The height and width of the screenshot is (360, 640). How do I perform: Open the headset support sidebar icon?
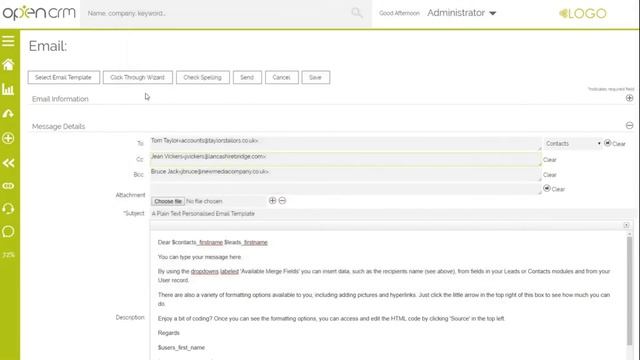click(8, 209)
